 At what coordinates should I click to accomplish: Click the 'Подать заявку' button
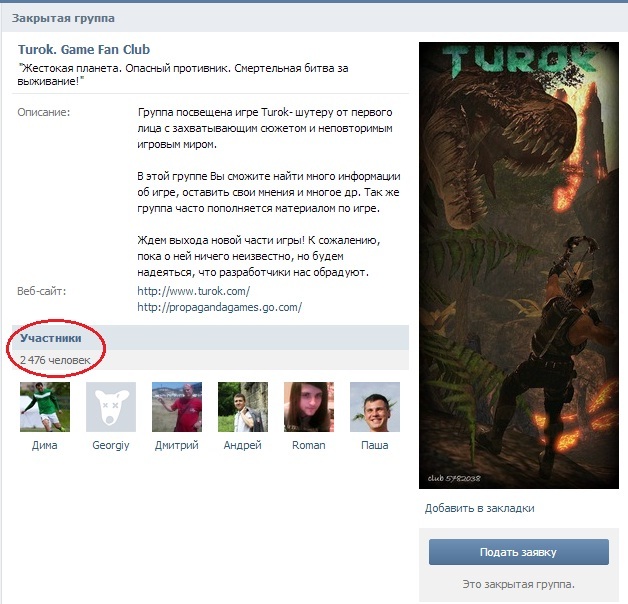pos(519,552)
